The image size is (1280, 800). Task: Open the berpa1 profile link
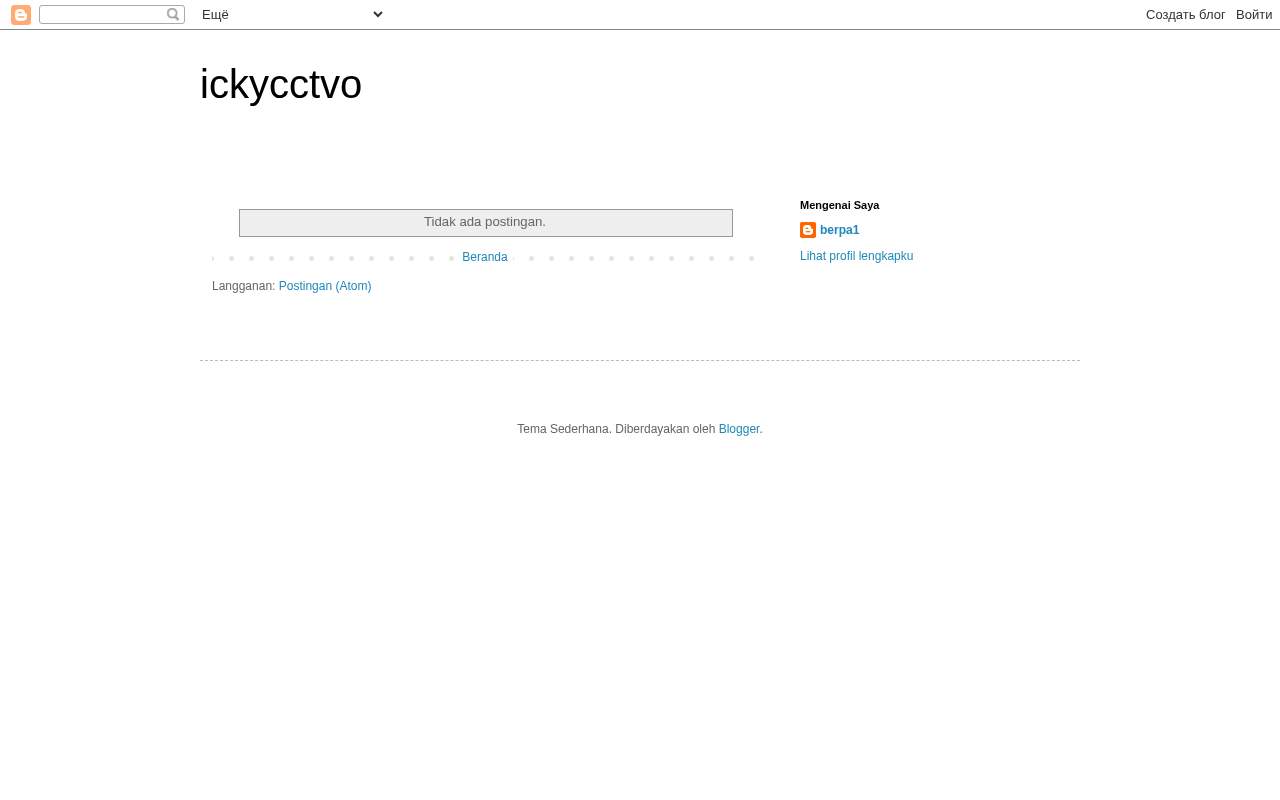click(x=839, y=230)
